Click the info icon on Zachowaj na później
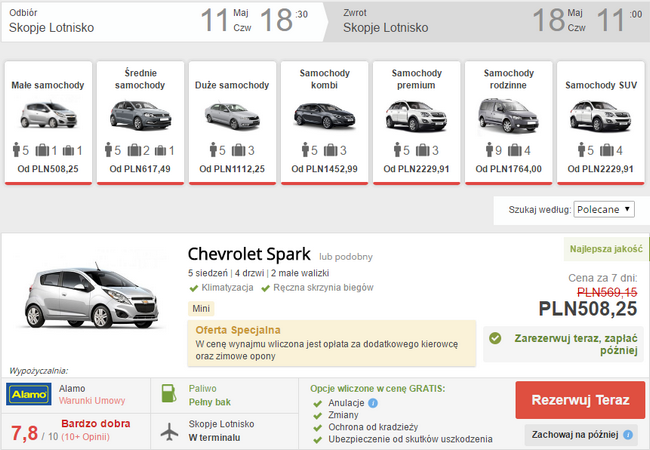Image resolution: width=650 pixels, height=450 pixels. [628, 435]
